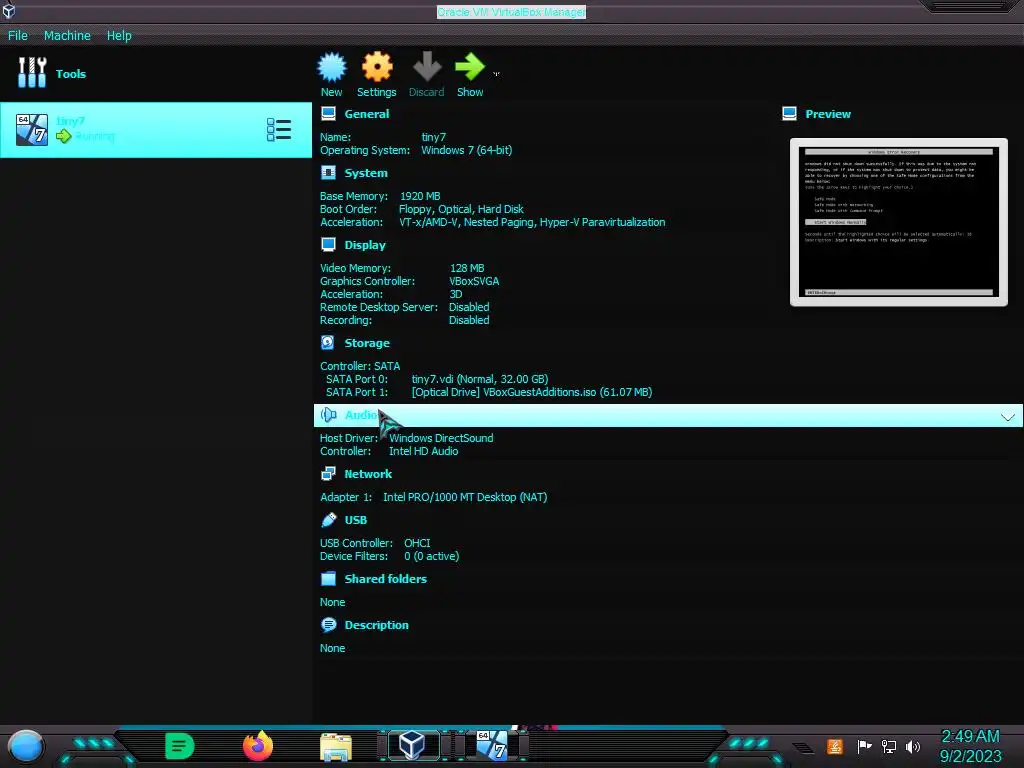This screenshot has width=1024, height=768.
Task: Open the Show button dropdown arrow
Action: (x=496, y=74)
